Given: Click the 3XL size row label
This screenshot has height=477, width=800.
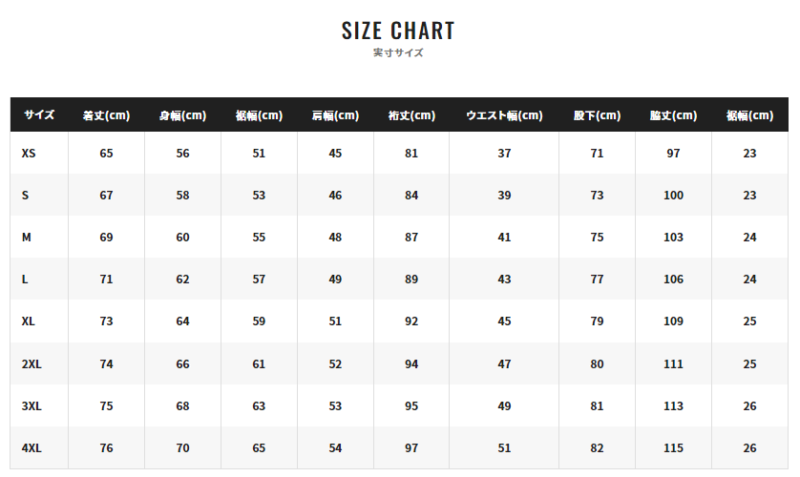Looking at the screenshot, I should tap(31, 406).
